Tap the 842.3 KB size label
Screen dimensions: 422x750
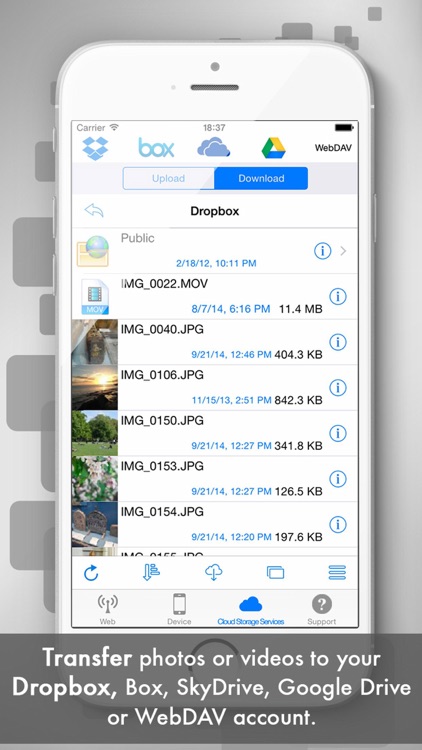point(299,400)
